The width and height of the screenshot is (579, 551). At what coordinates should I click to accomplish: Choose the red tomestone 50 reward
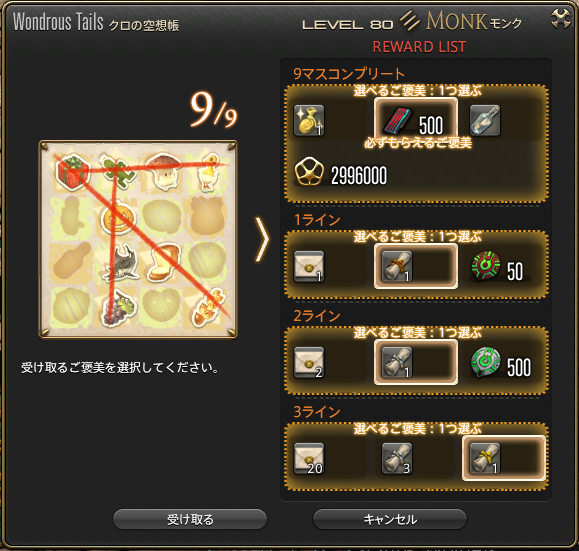point(499,266)
